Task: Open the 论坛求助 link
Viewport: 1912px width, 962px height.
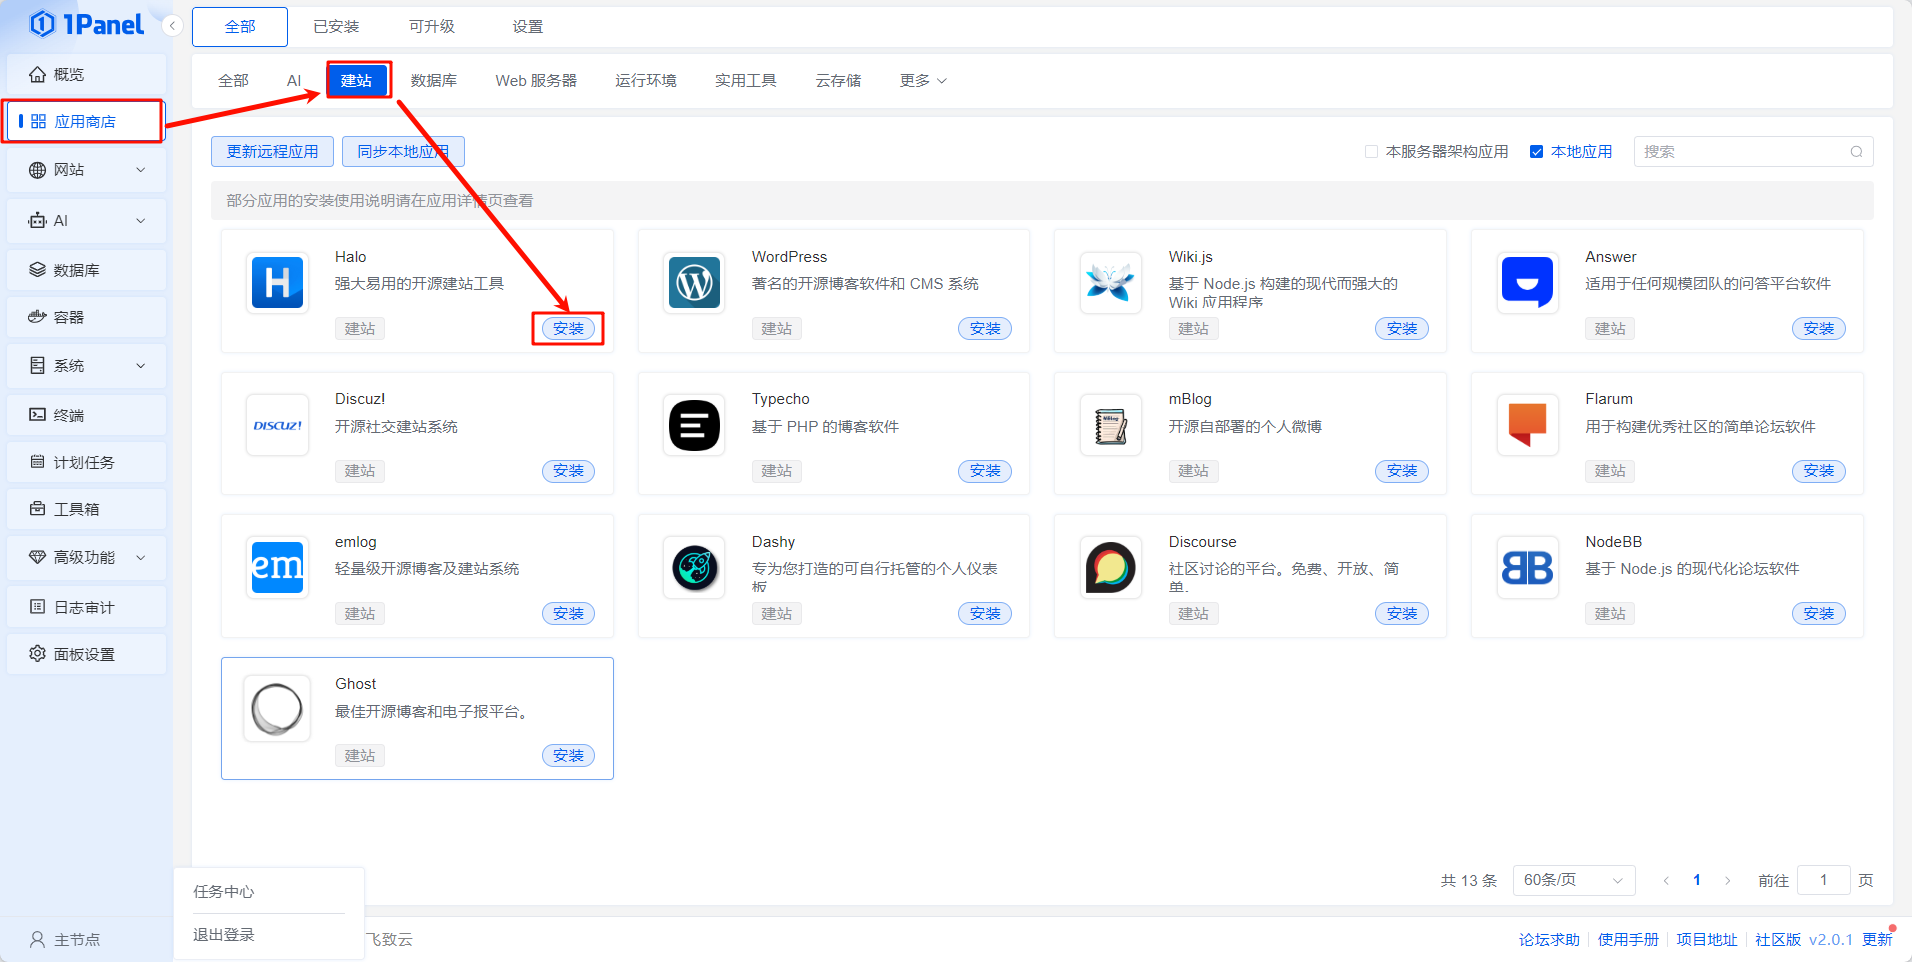Action: point(1549,939)
